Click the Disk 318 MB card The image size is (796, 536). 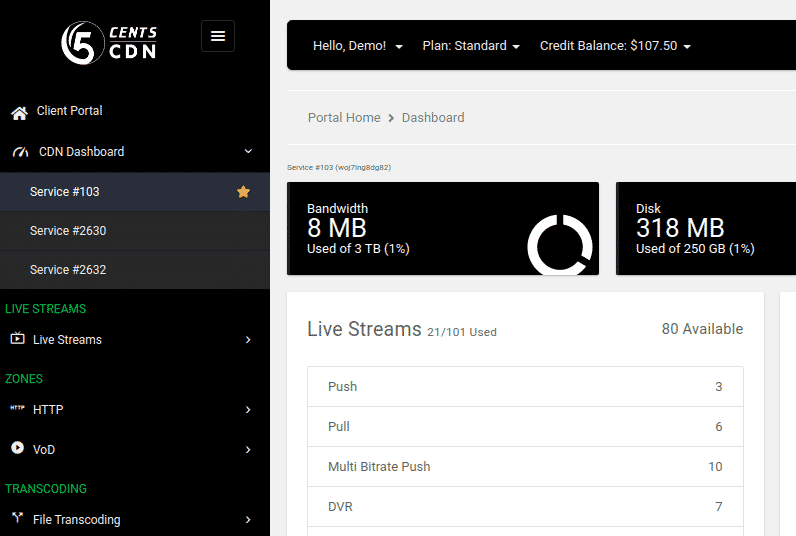tap(706, 229)
